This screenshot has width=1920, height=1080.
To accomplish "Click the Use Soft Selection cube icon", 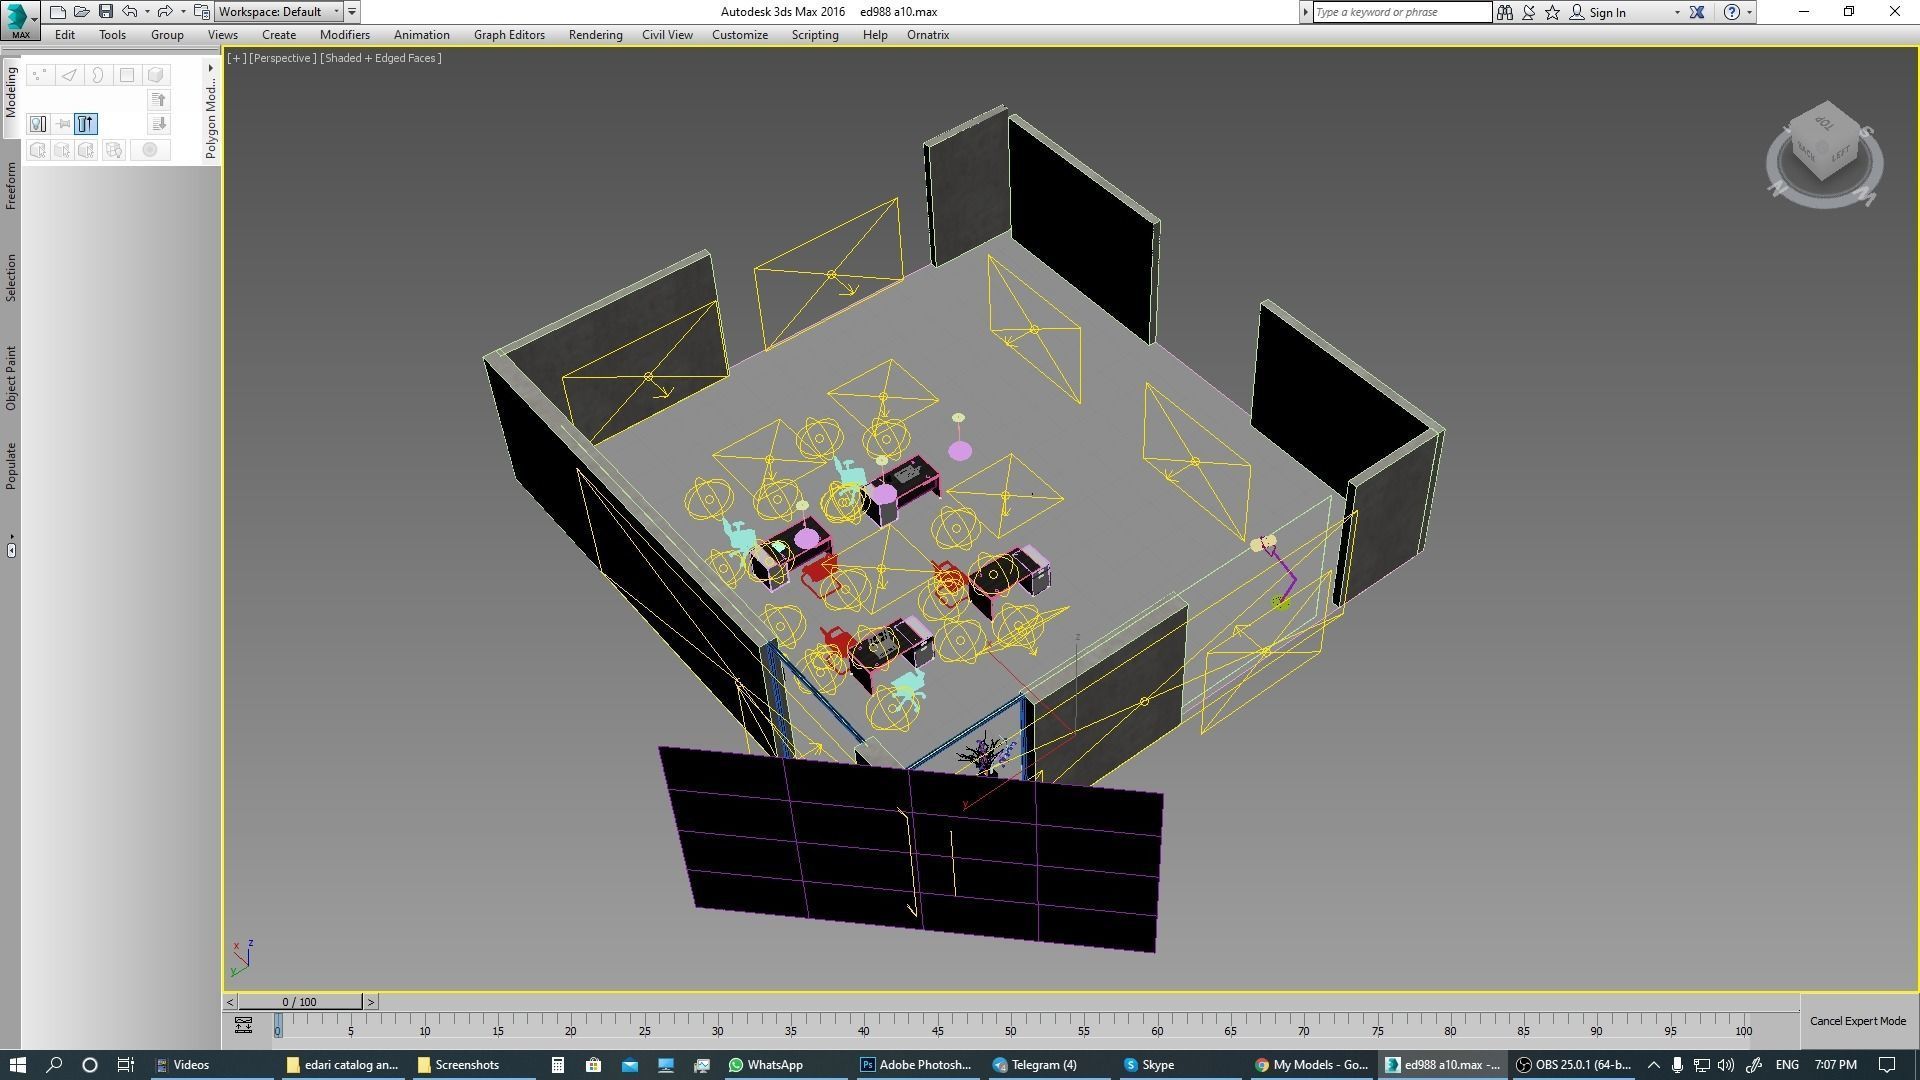I will (114, 150).
